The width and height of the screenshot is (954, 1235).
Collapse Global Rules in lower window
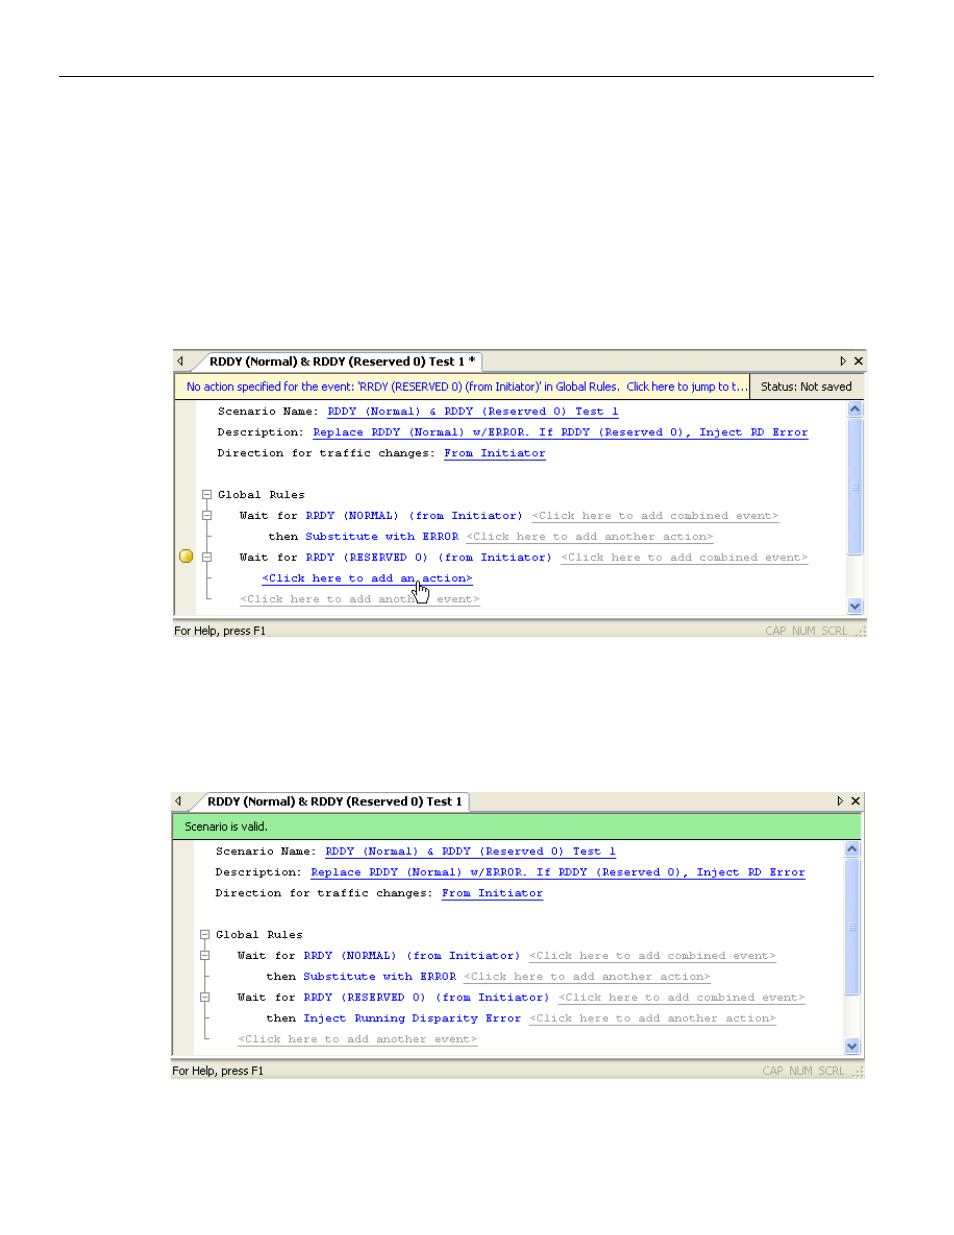tap(205, 934)
